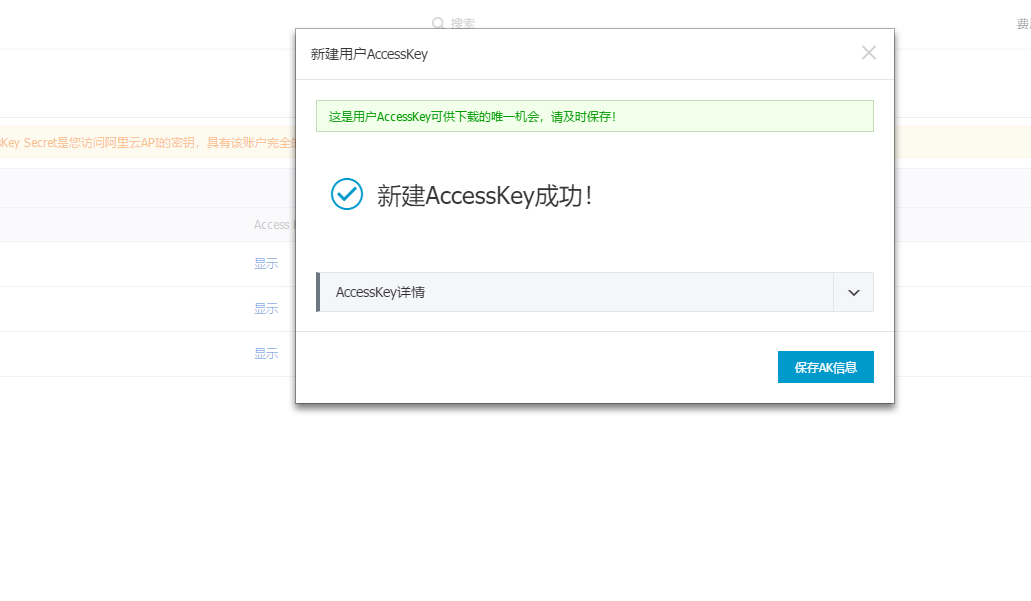The height and width of the screenshot is (601, 1031).
Task: Click the 保存AK信息 button
Action: pos(825,367)
